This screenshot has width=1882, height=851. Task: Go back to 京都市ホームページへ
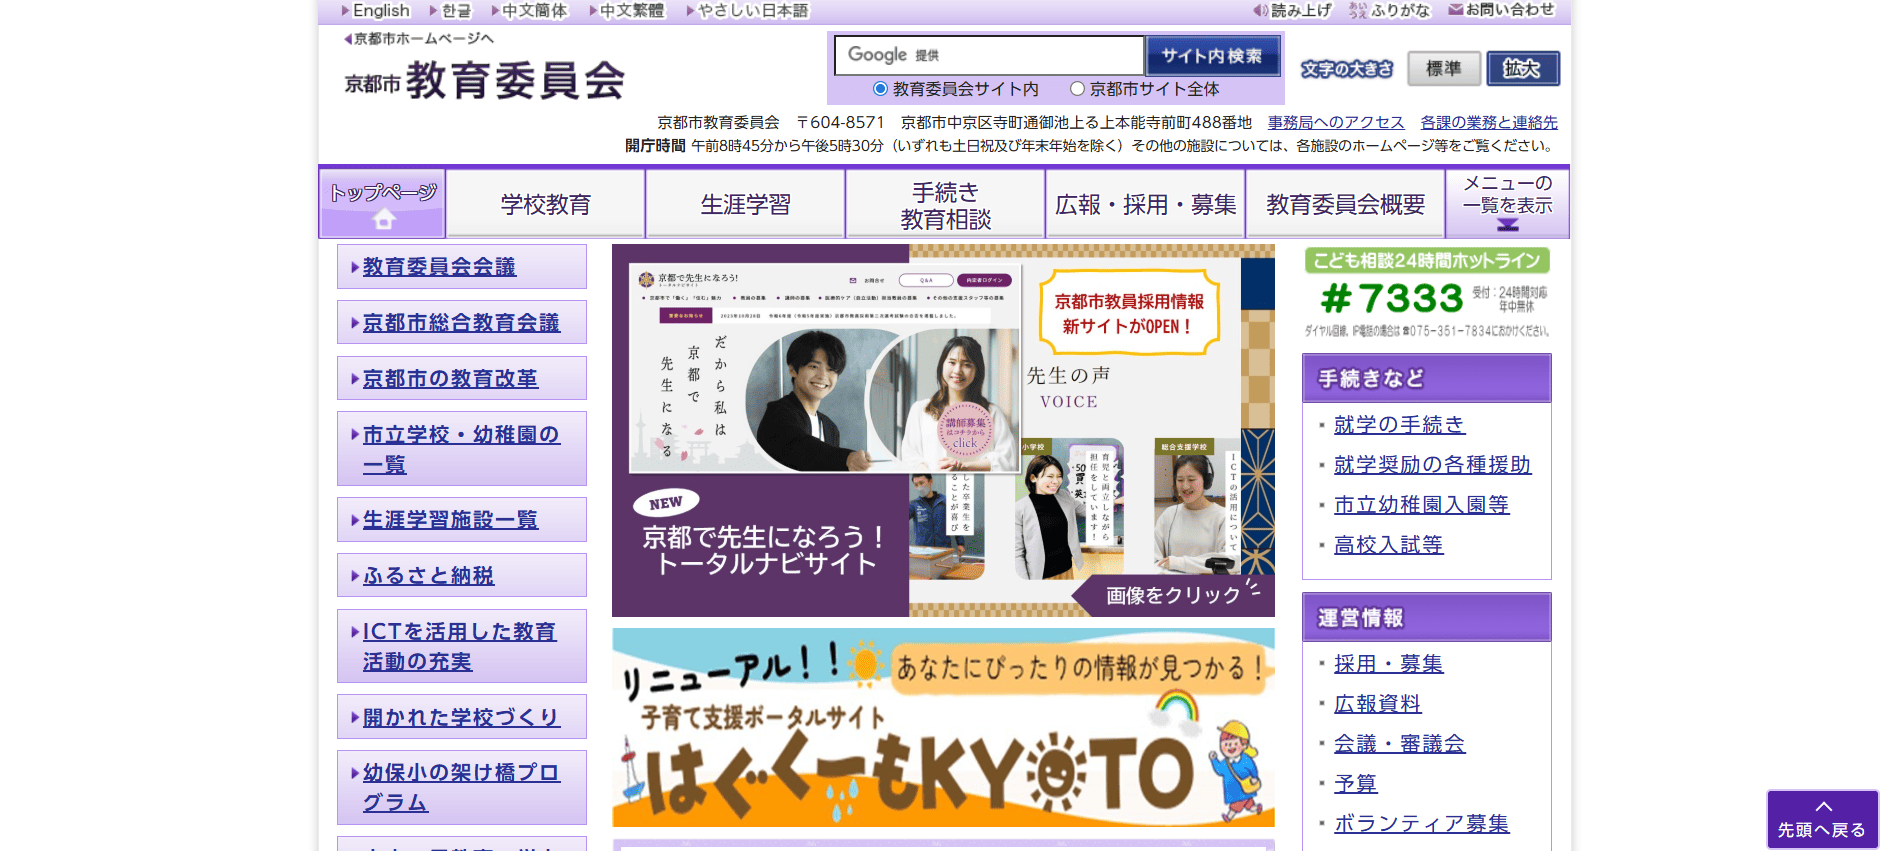[419, 39]
